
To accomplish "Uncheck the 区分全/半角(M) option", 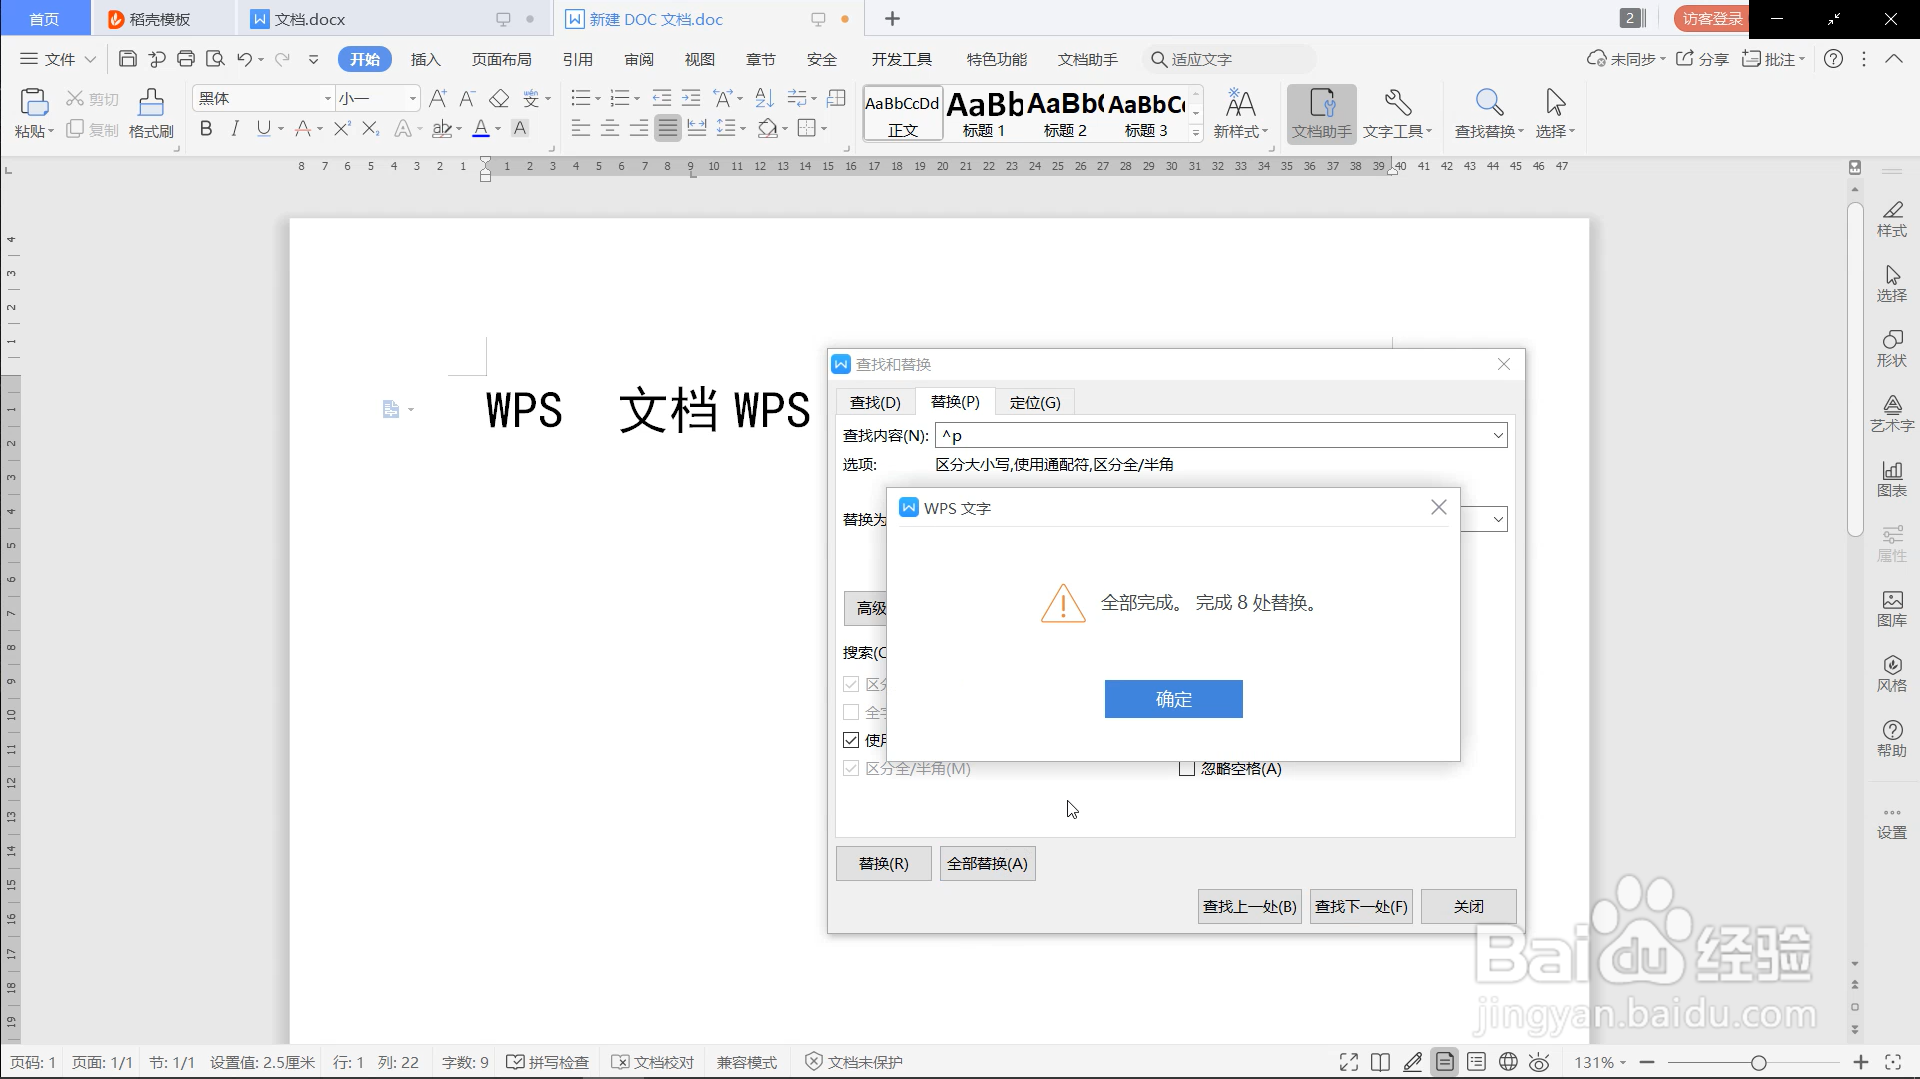I will (x=851, y=768).
